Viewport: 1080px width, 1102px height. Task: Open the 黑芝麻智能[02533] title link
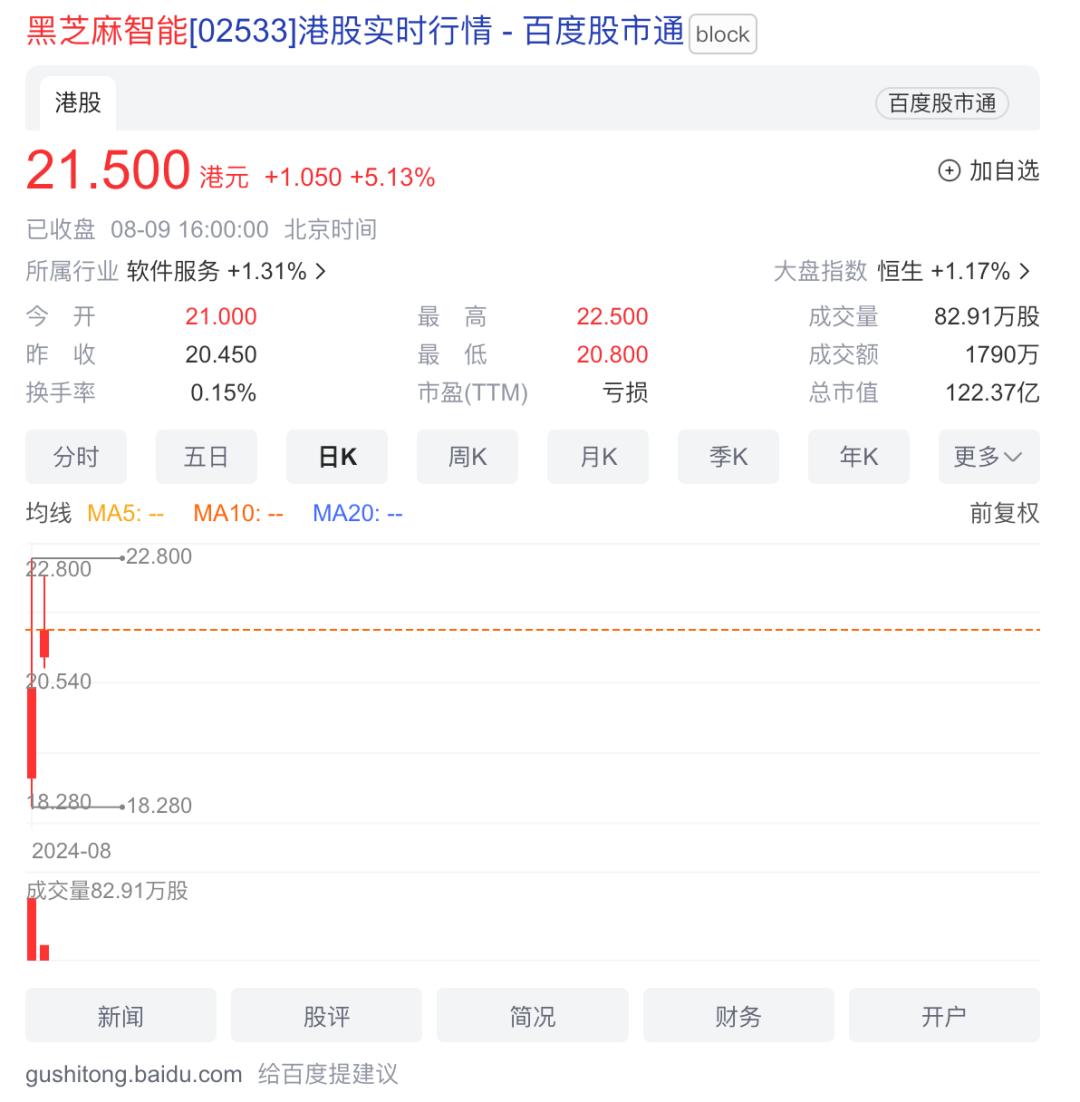coord(355,32)
